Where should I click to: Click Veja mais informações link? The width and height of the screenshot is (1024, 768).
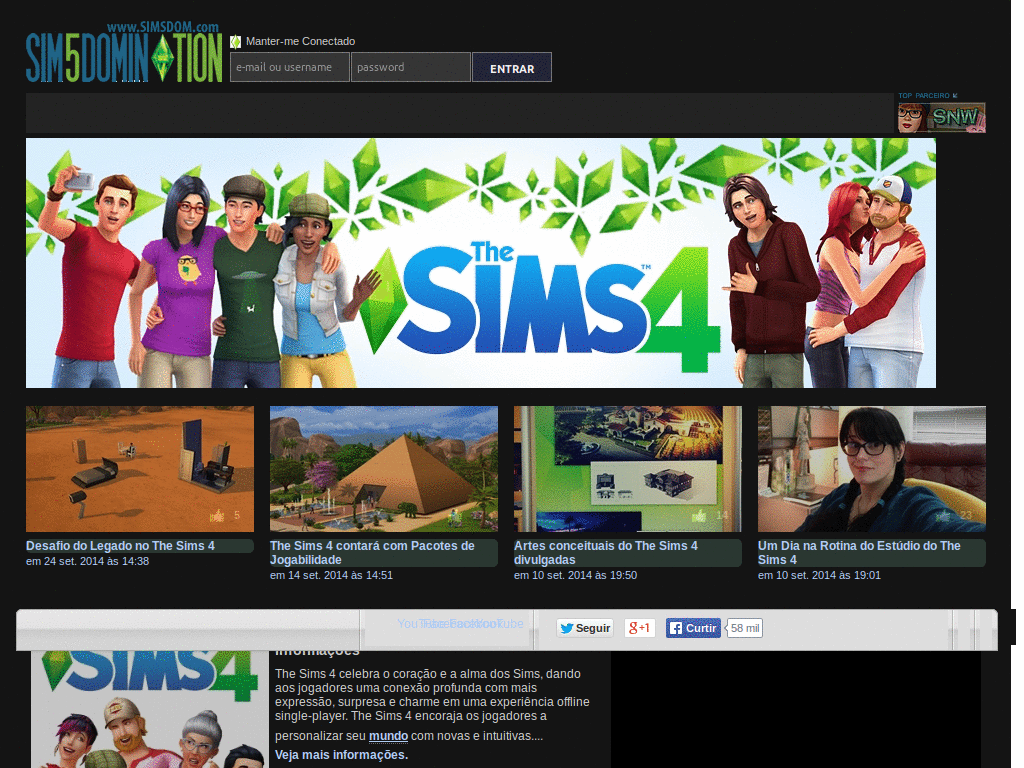342,755
